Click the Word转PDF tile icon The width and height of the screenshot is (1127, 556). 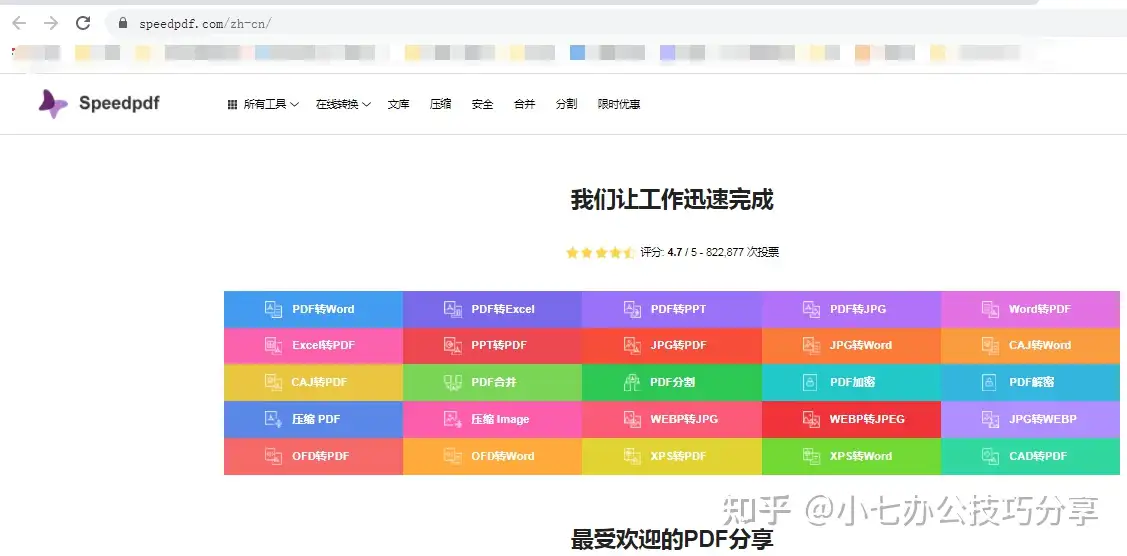point(990,309)
